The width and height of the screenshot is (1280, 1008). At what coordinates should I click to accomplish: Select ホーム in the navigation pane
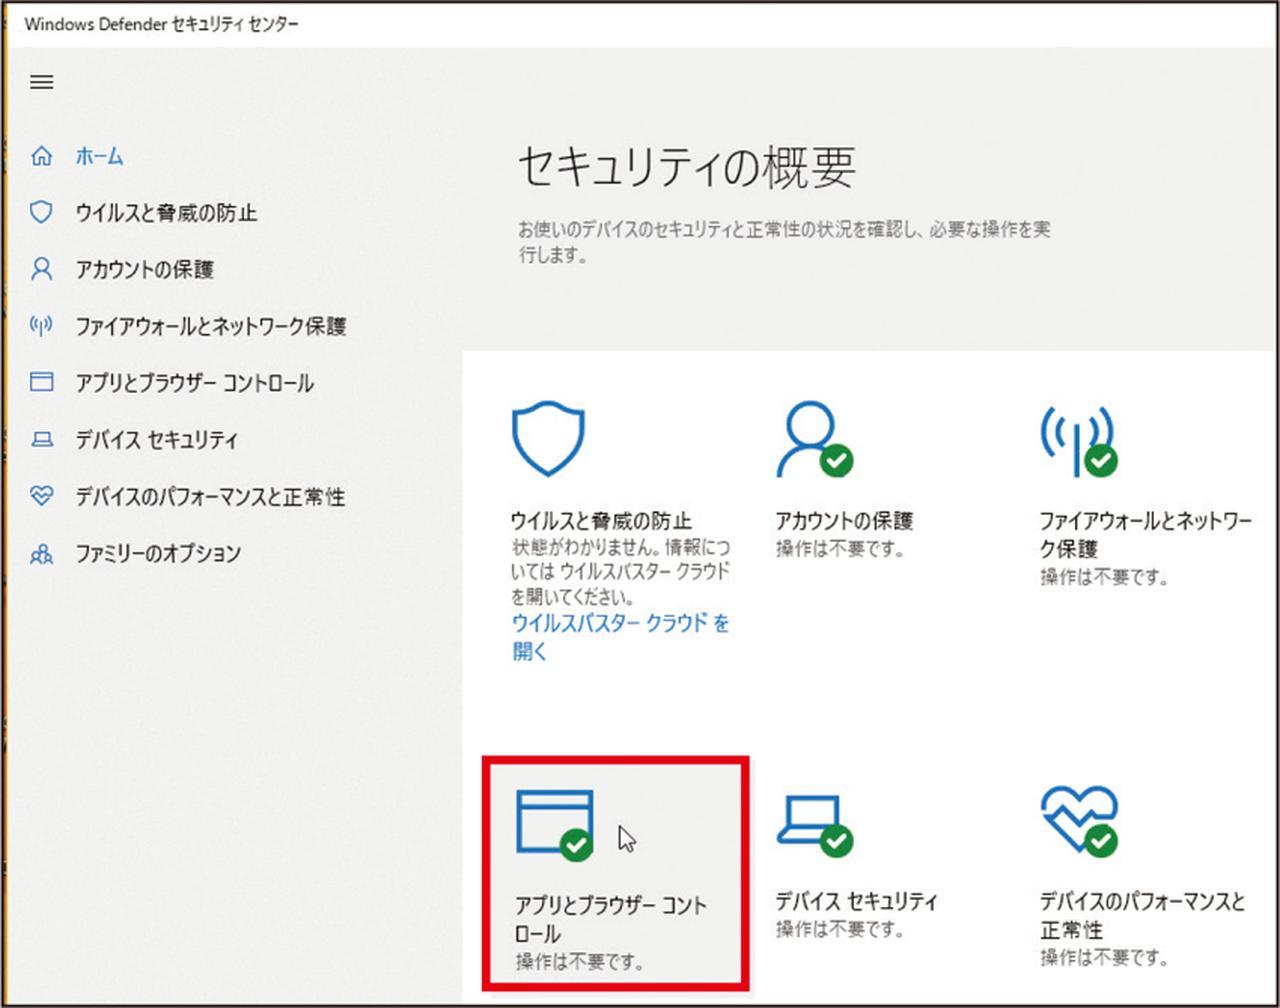pyautogui.click(x=100, y=156)
